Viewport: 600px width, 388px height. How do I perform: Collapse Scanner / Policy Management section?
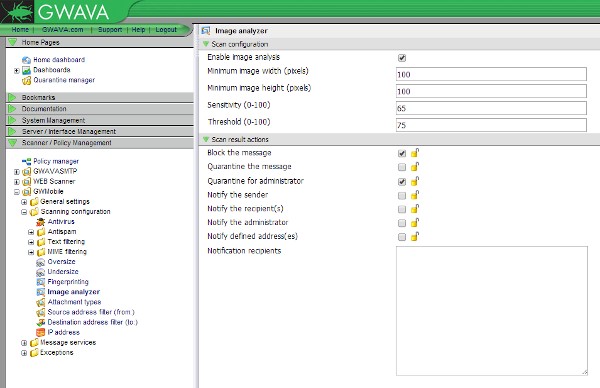click(13, 143)
